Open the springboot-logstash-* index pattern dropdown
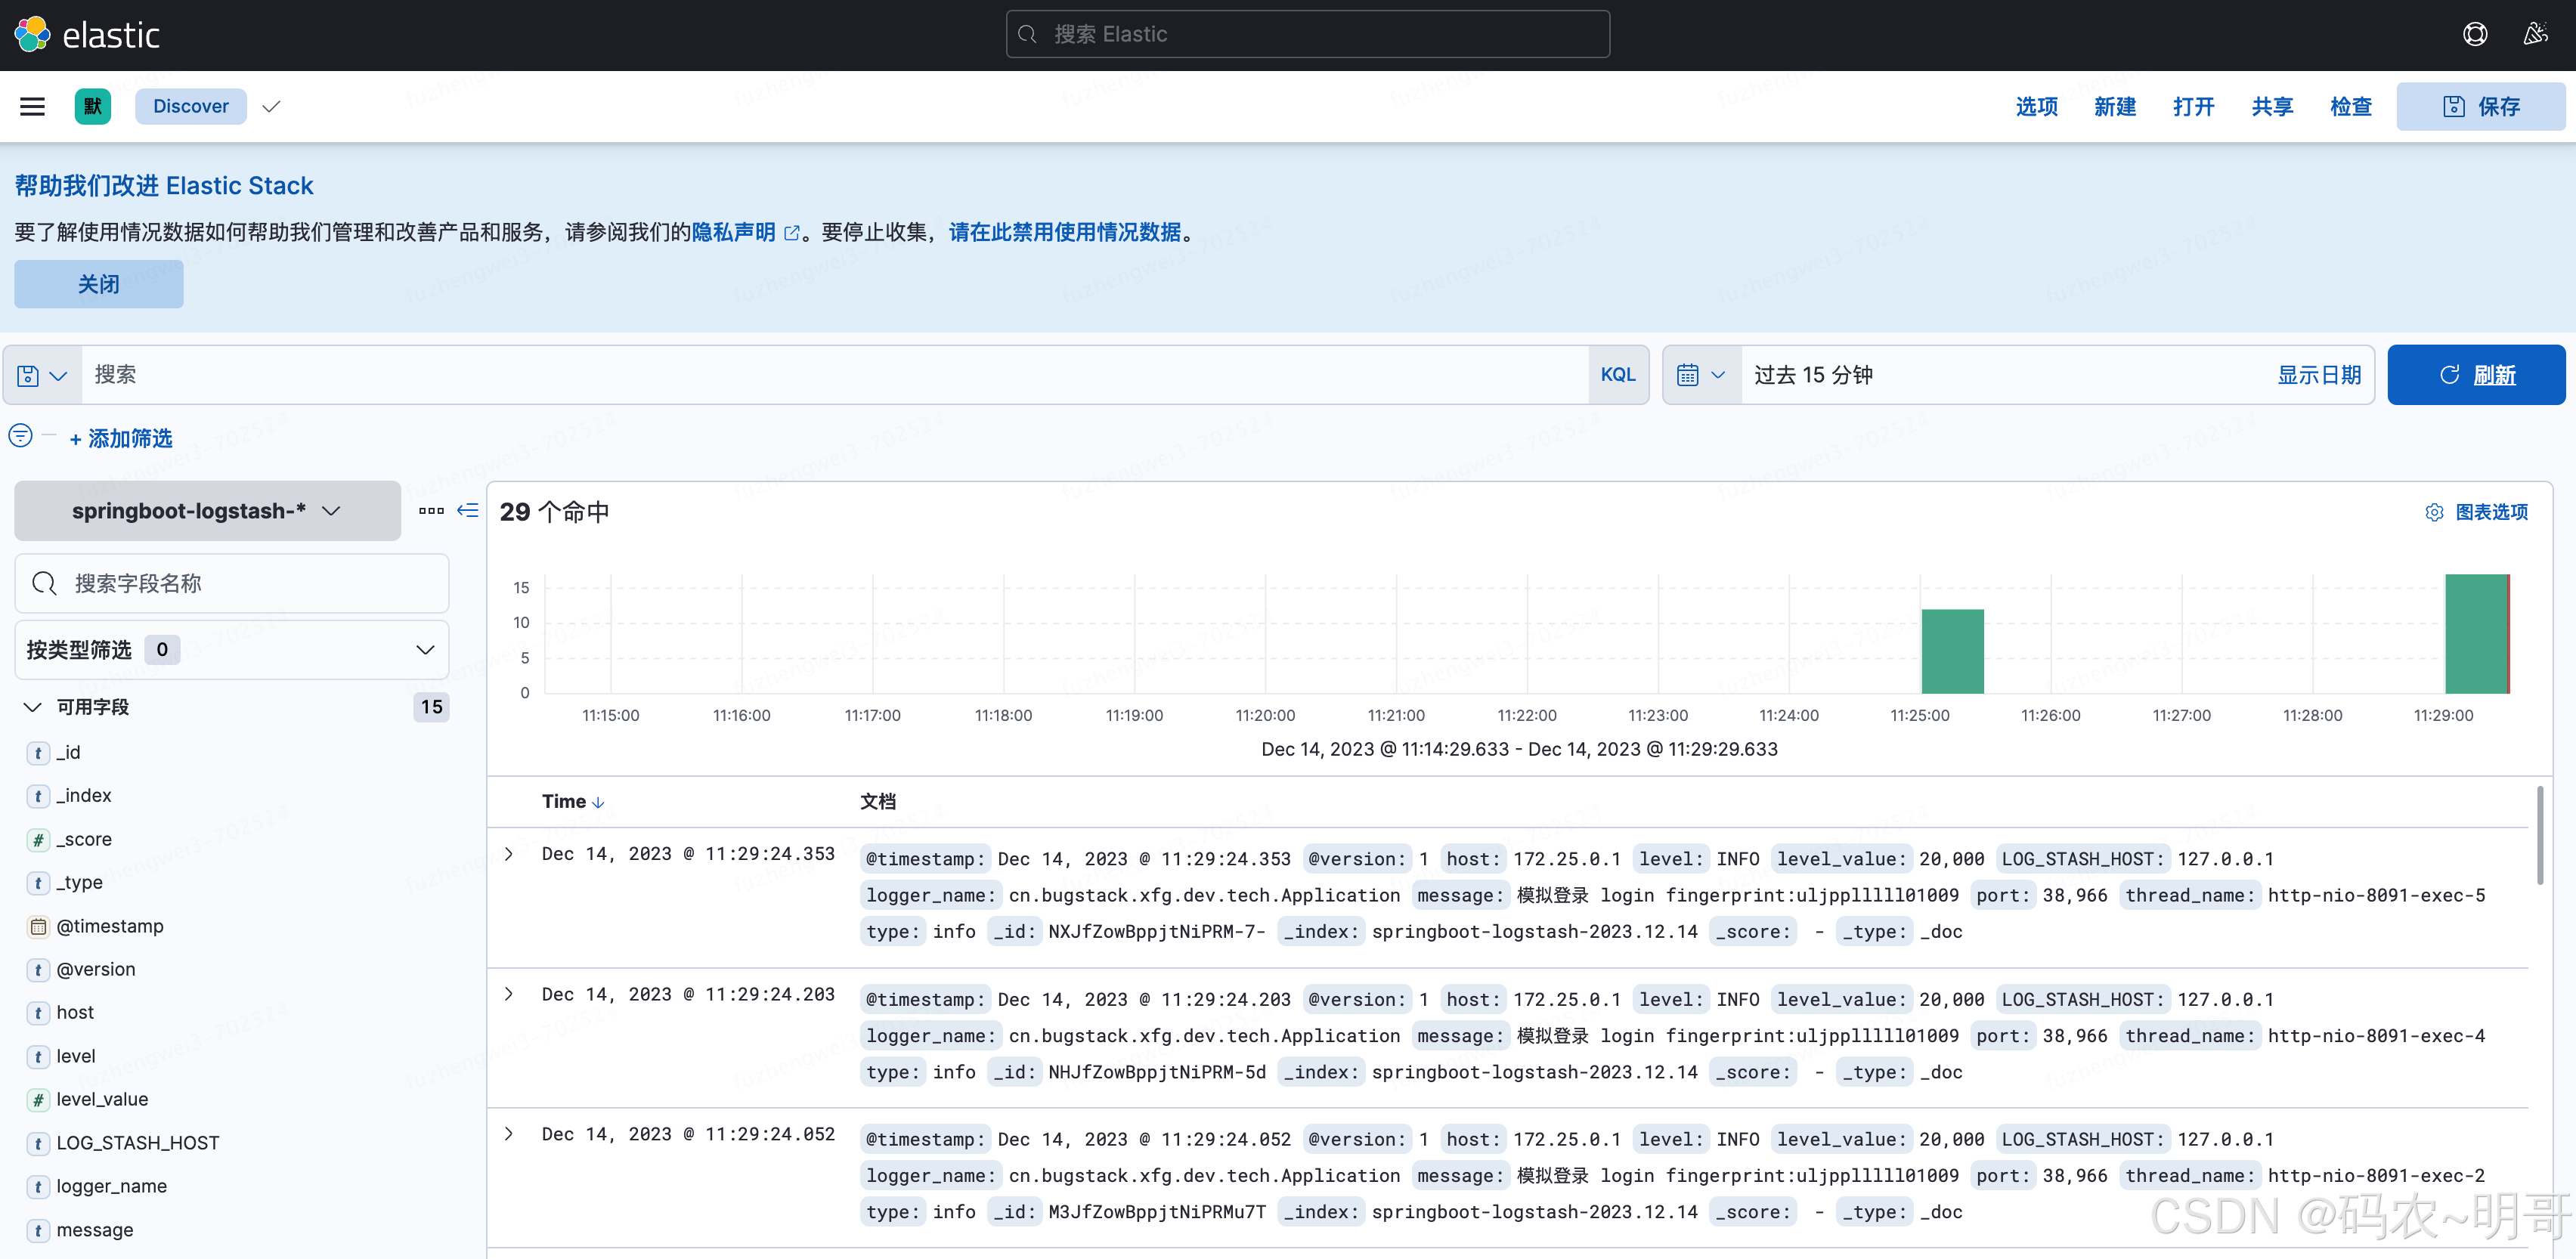Image resolution: width=2576 pixels, height=1259 pixels. (207, 511)
